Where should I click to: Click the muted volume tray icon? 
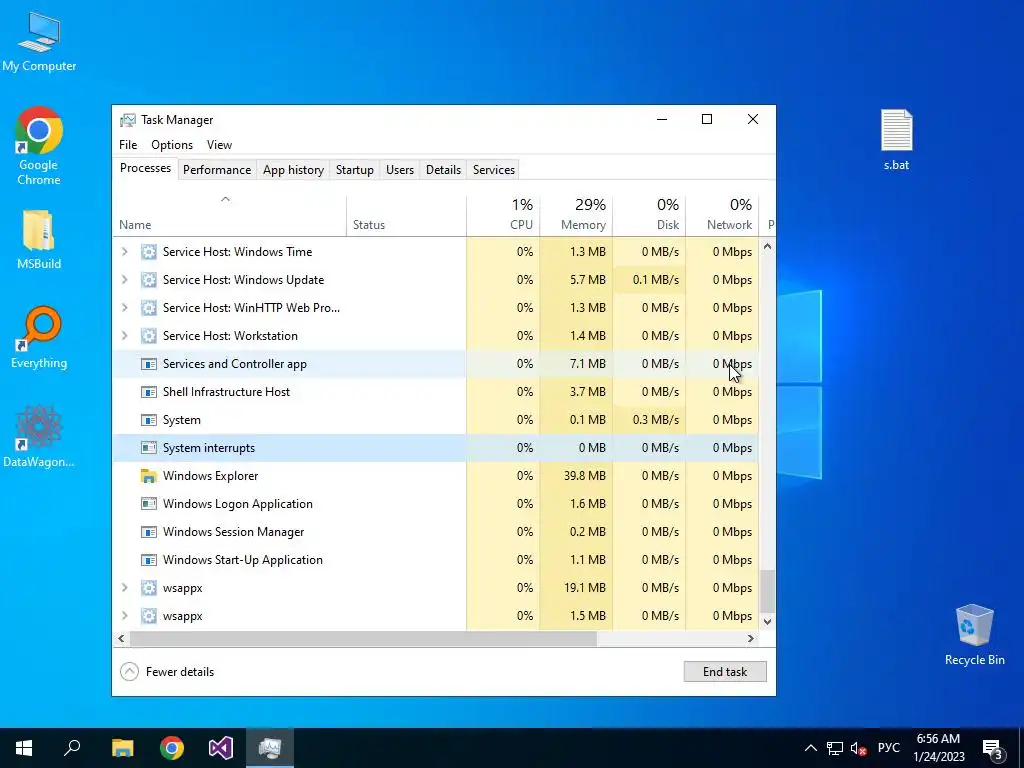click(858, 748)
